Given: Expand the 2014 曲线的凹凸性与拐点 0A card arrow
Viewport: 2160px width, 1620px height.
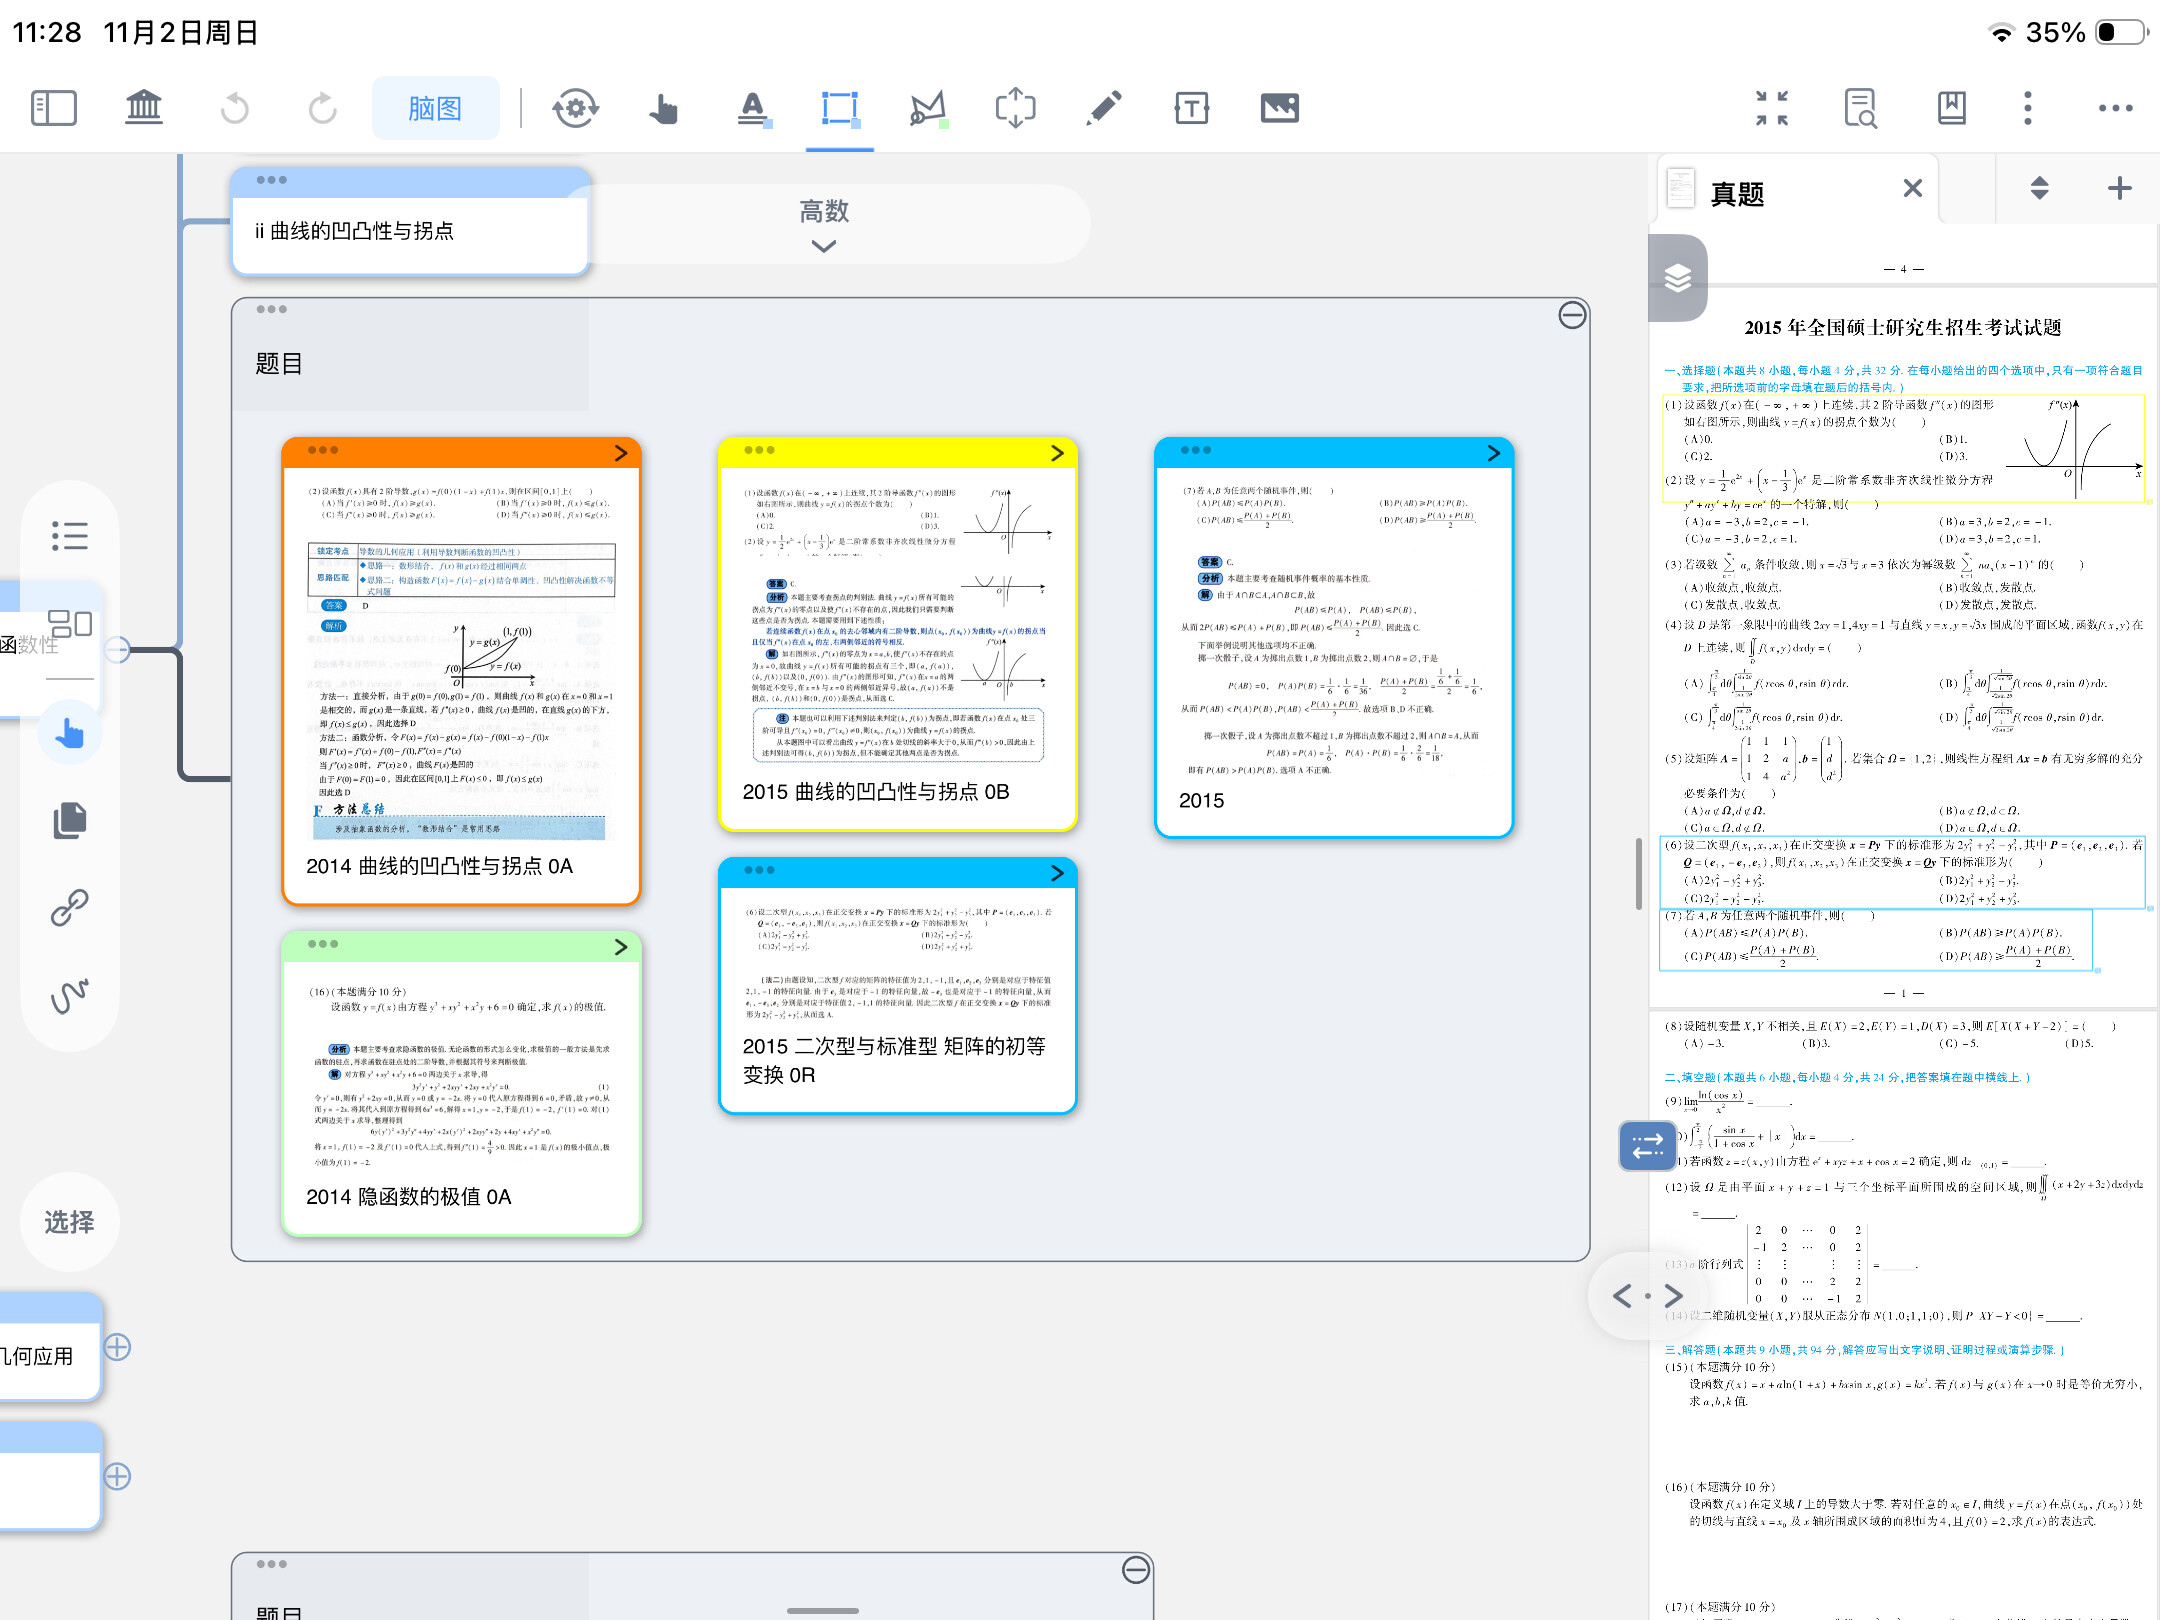Looking at the screenshot, I should [x=621, y=453].
